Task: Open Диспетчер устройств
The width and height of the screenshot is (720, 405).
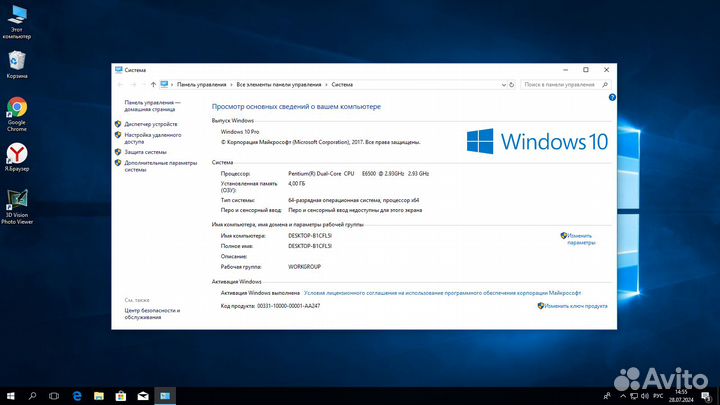Action: (151, 124)
